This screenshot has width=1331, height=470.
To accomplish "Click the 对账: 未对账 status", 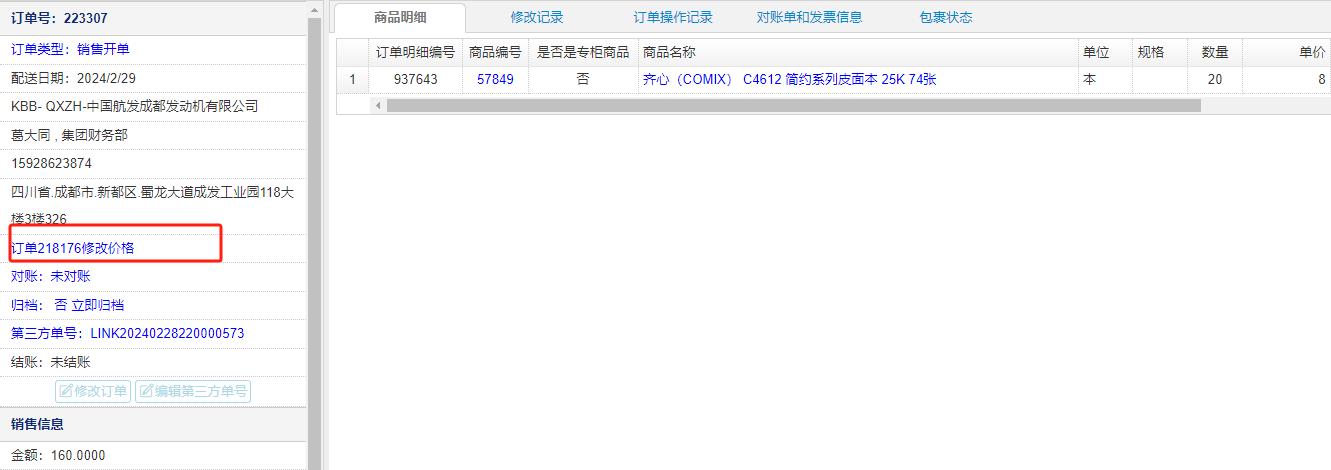I will click(x=50, y=276).
